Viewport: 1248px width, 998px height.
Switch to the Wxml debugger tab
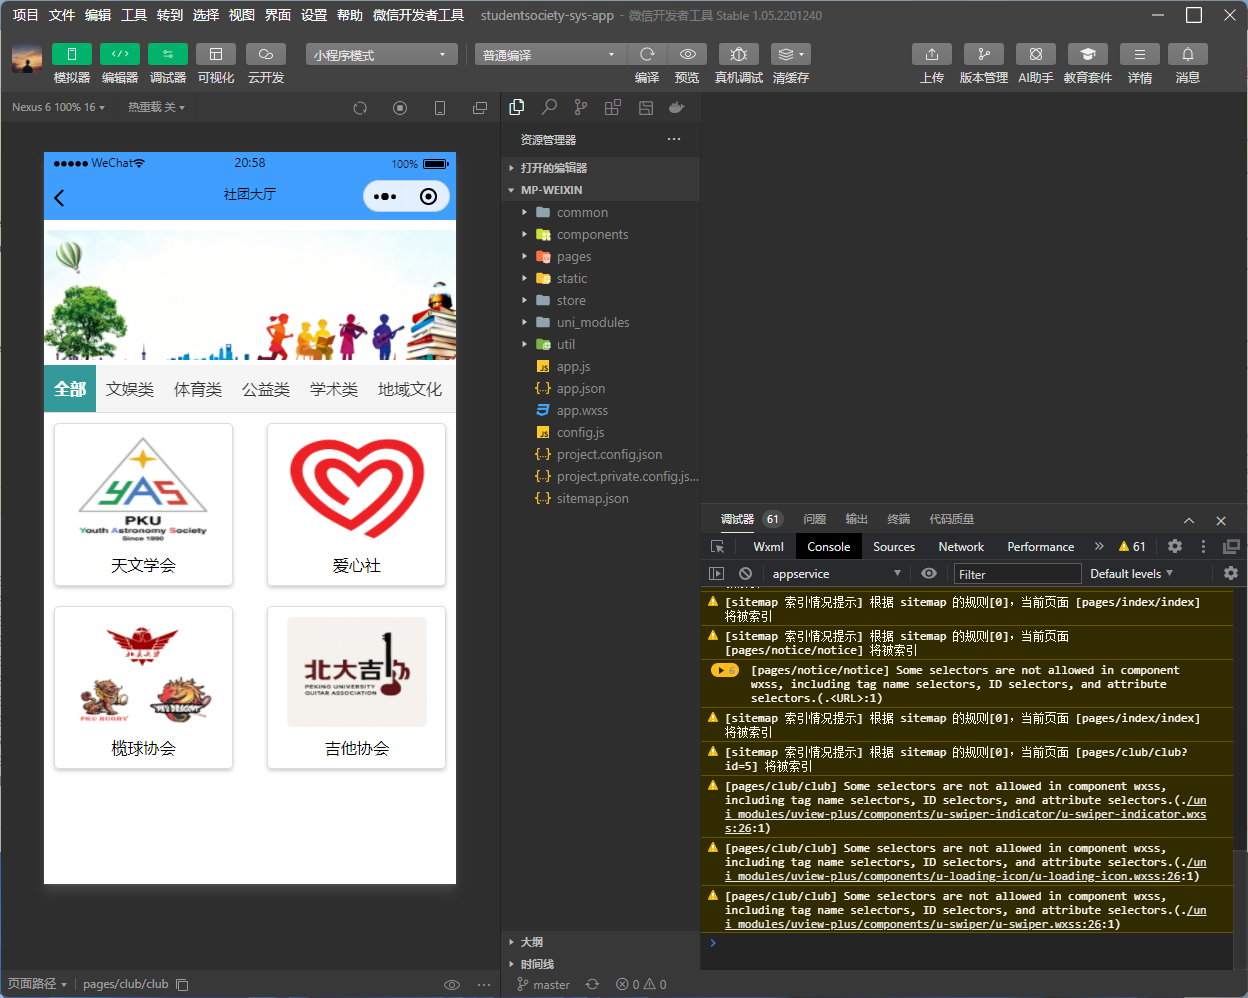(x=768, y=547)
